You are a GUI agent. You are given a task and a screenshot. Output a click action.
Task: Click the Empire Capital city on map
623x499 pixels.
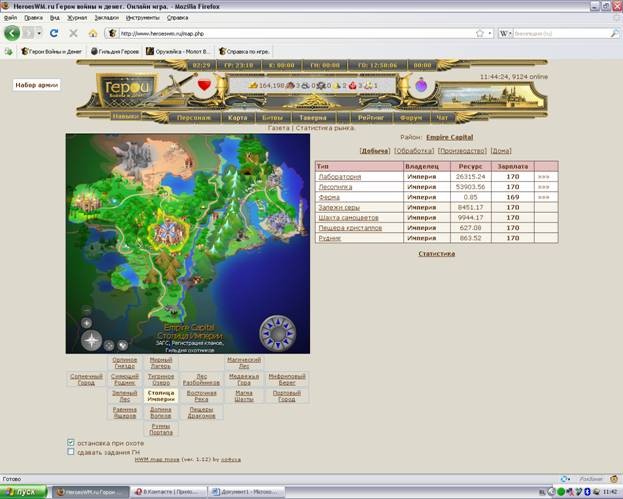pos(168,233)
